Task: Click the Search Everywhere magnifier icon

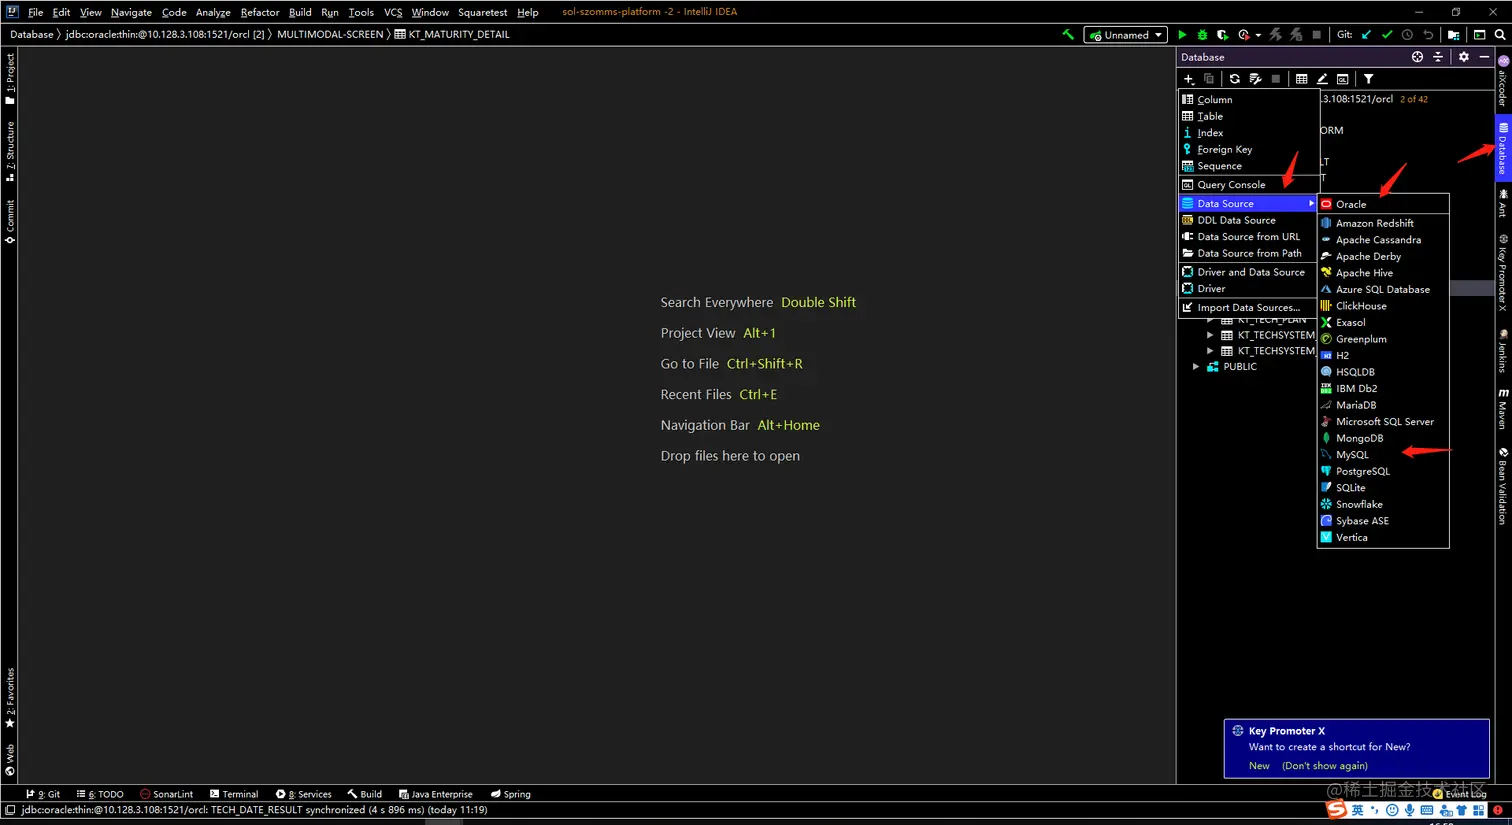Action: click(1500, 34)
